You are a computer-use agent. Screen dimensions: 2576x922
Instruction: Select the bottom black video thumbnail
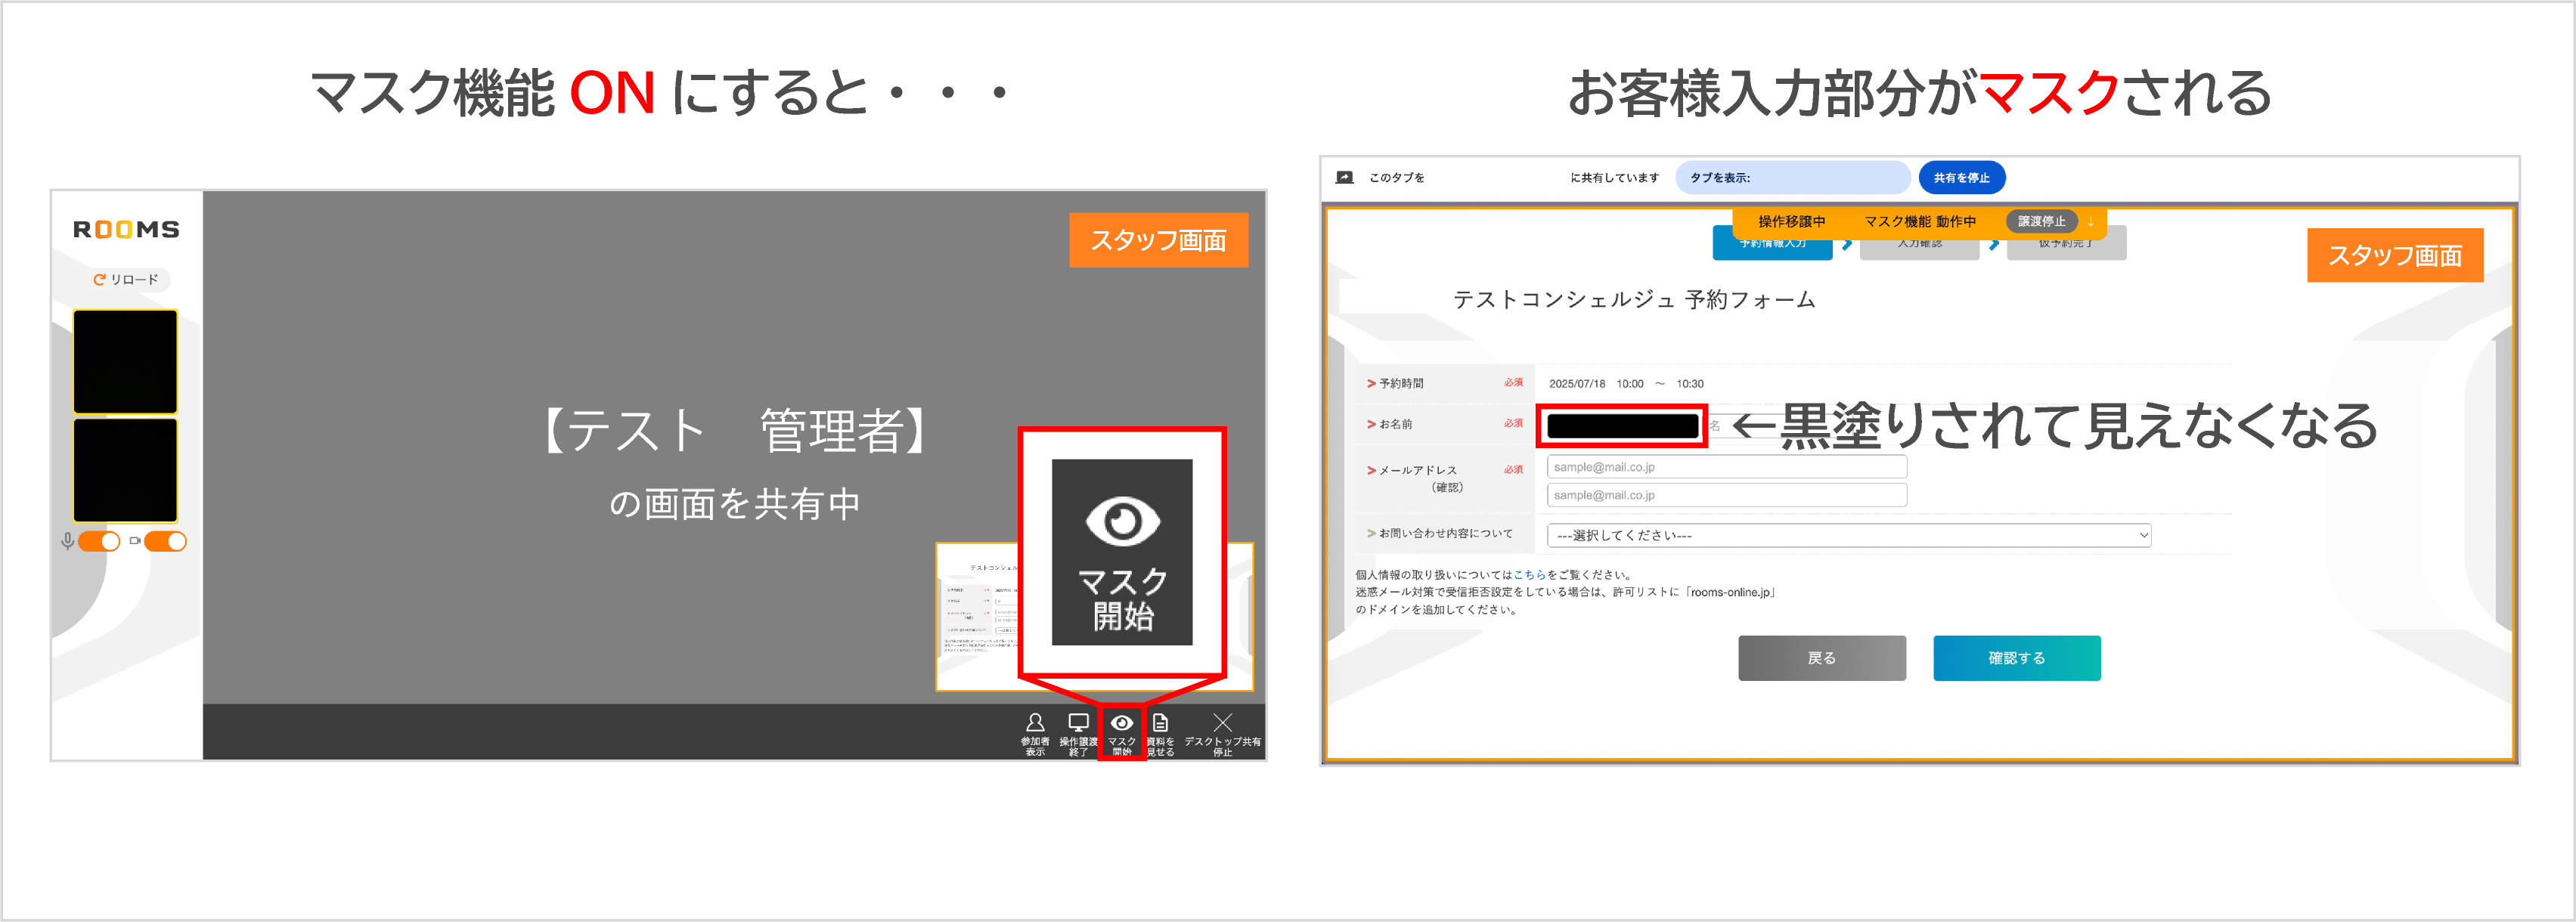point(125,470)
